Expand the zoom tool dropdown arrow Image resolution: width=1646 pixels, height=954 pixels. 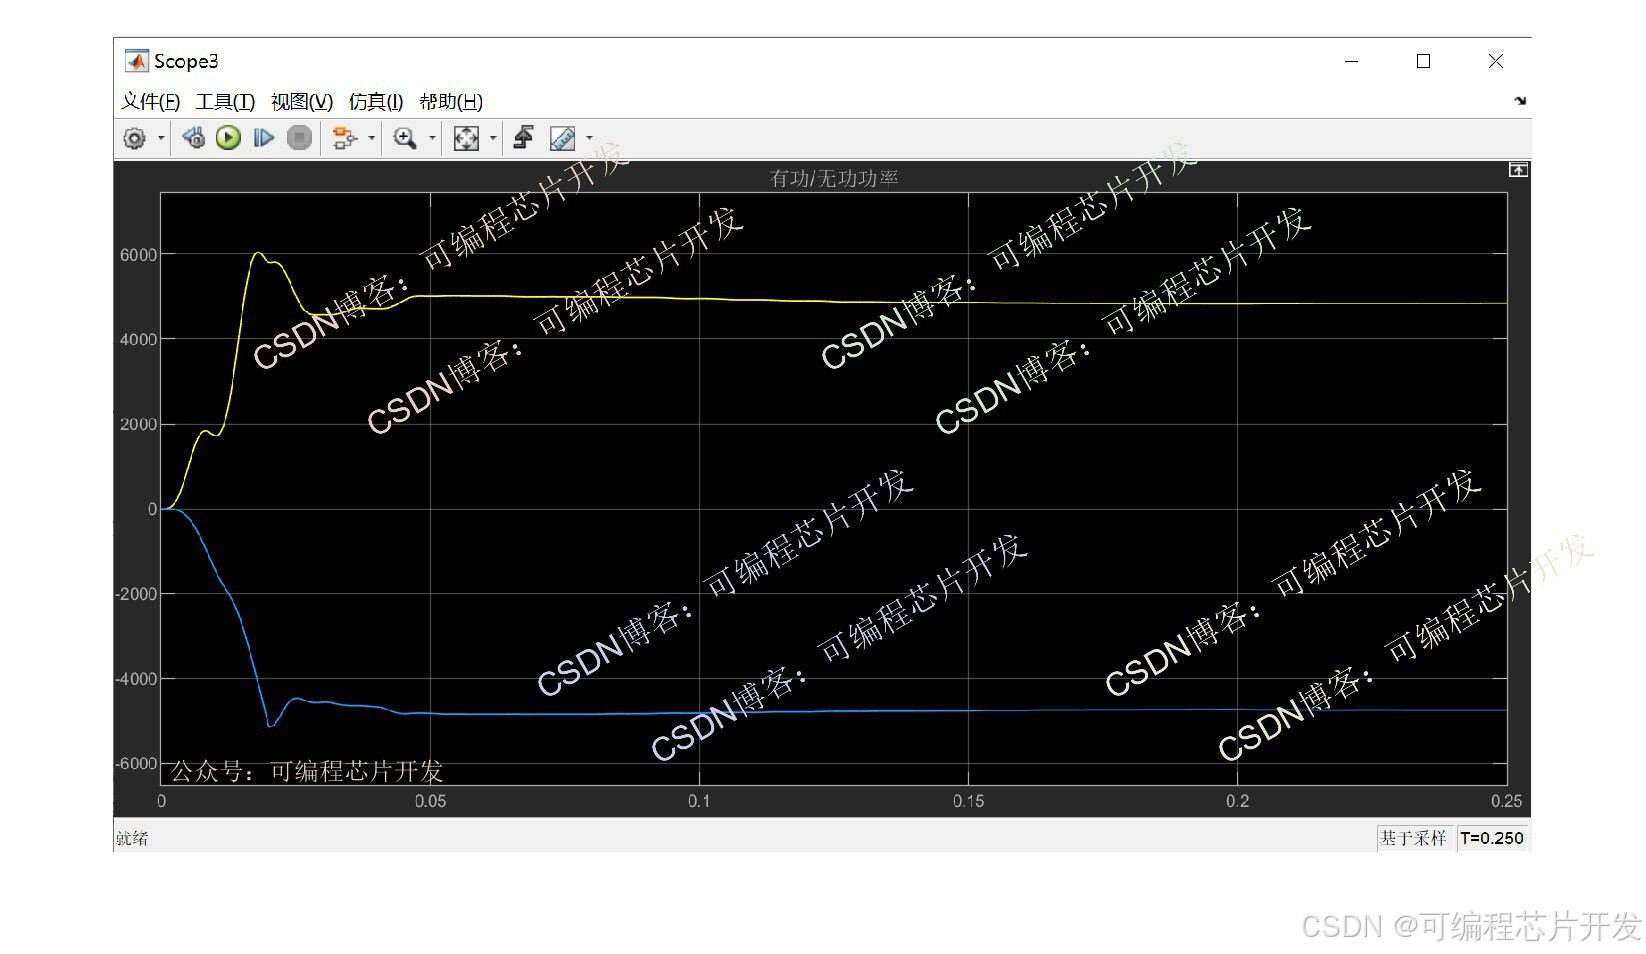click(x=432, y=138)
